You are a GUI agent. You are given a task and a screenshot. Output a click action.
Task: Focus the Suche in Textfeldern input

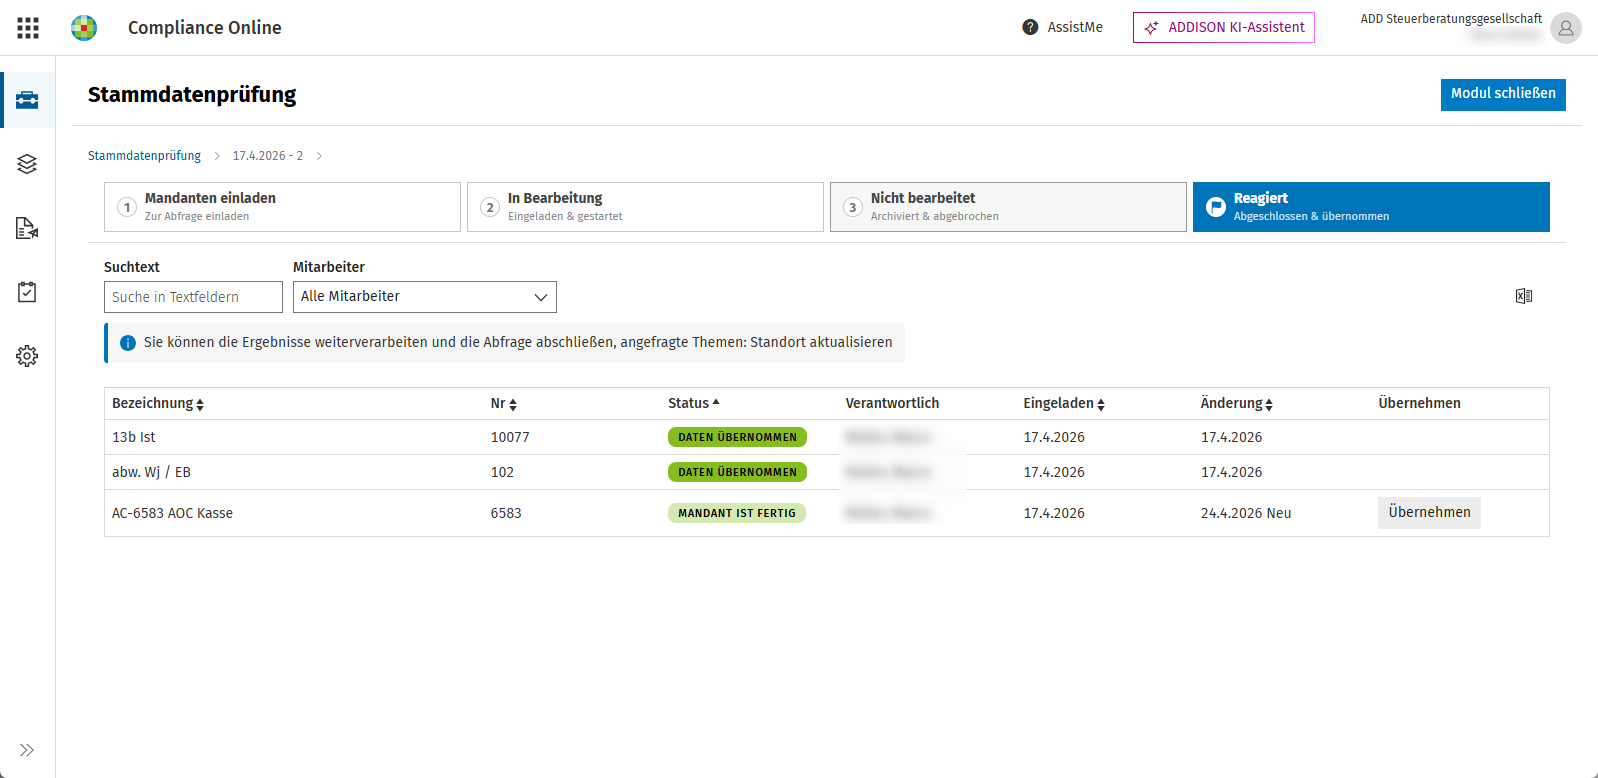193,297
